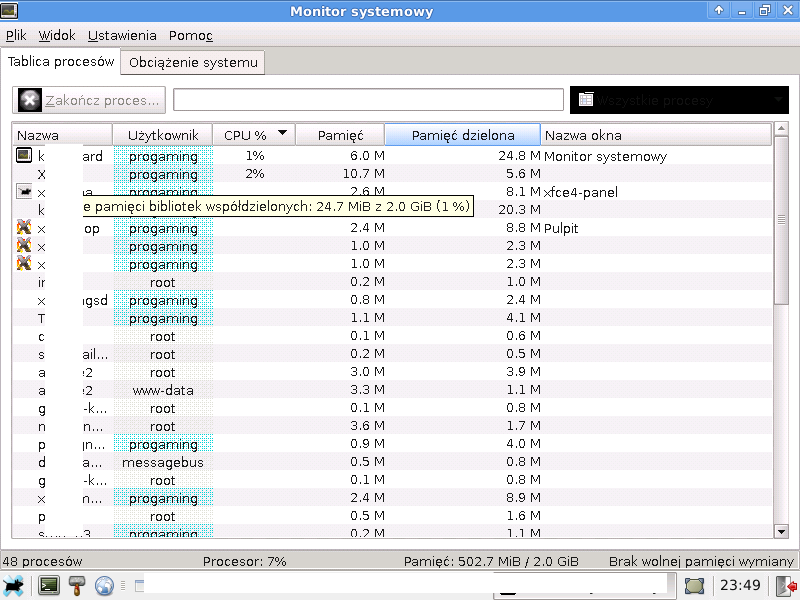Launch the terminal from the panel
This screenshot has height=600, width=800.
point(48,586)
